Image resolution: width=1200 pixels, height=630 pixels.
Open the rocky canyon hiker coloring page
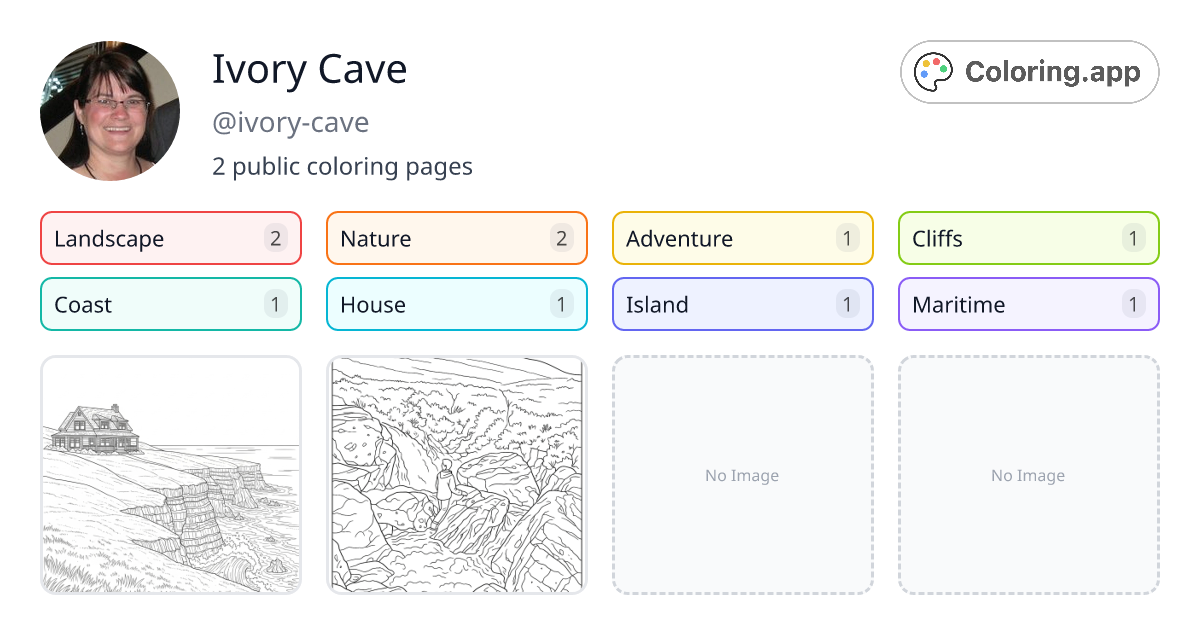click(x=456, y=475)
